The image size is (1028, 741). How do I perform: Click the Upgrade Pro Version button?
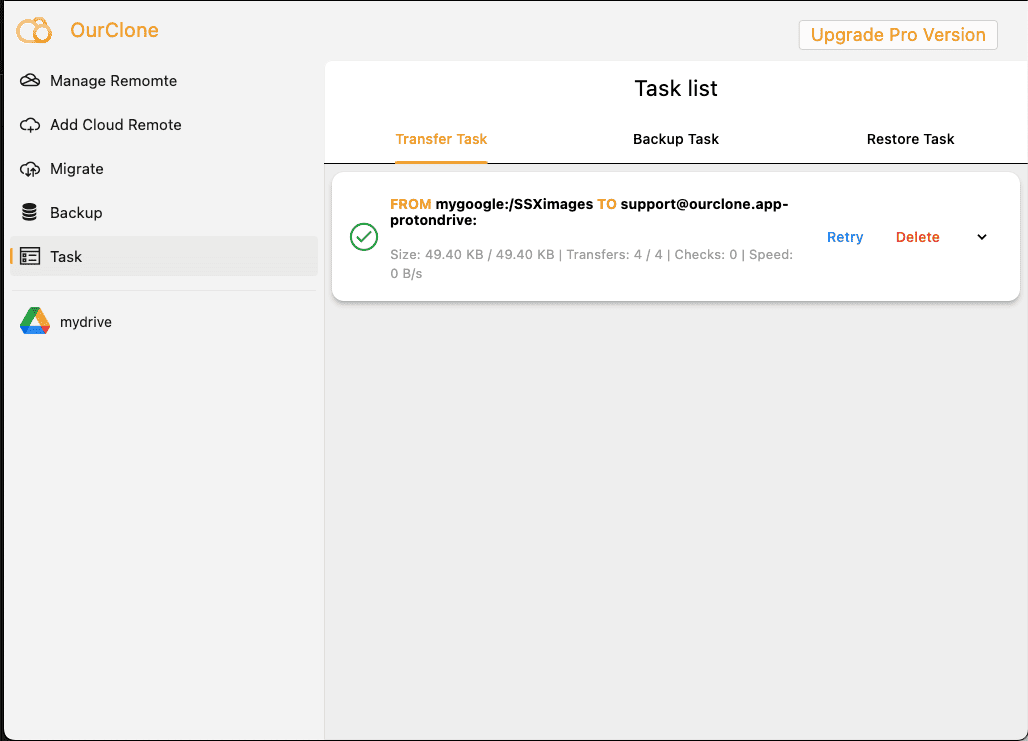898,35
